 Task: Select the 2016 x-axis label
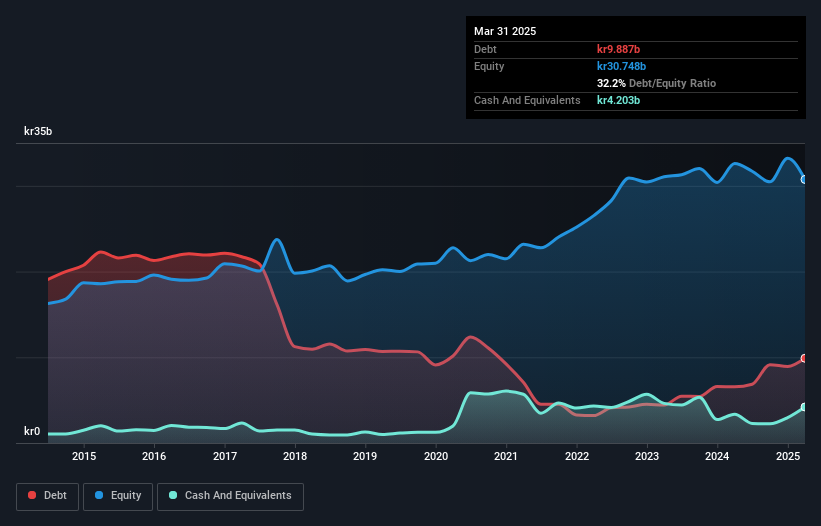click(154, 456)
